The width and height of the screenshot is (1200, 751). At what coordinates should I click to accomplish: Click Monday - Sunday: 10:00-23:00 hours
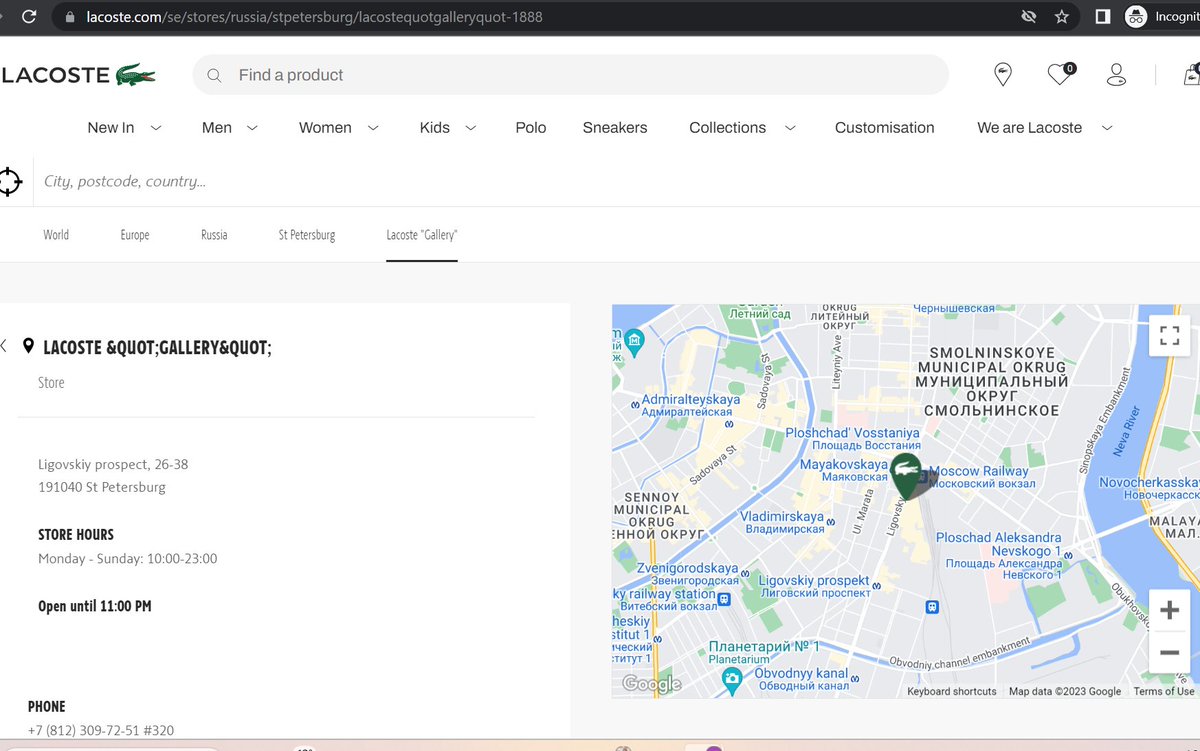pyautogui.click(x=128, y=559)
